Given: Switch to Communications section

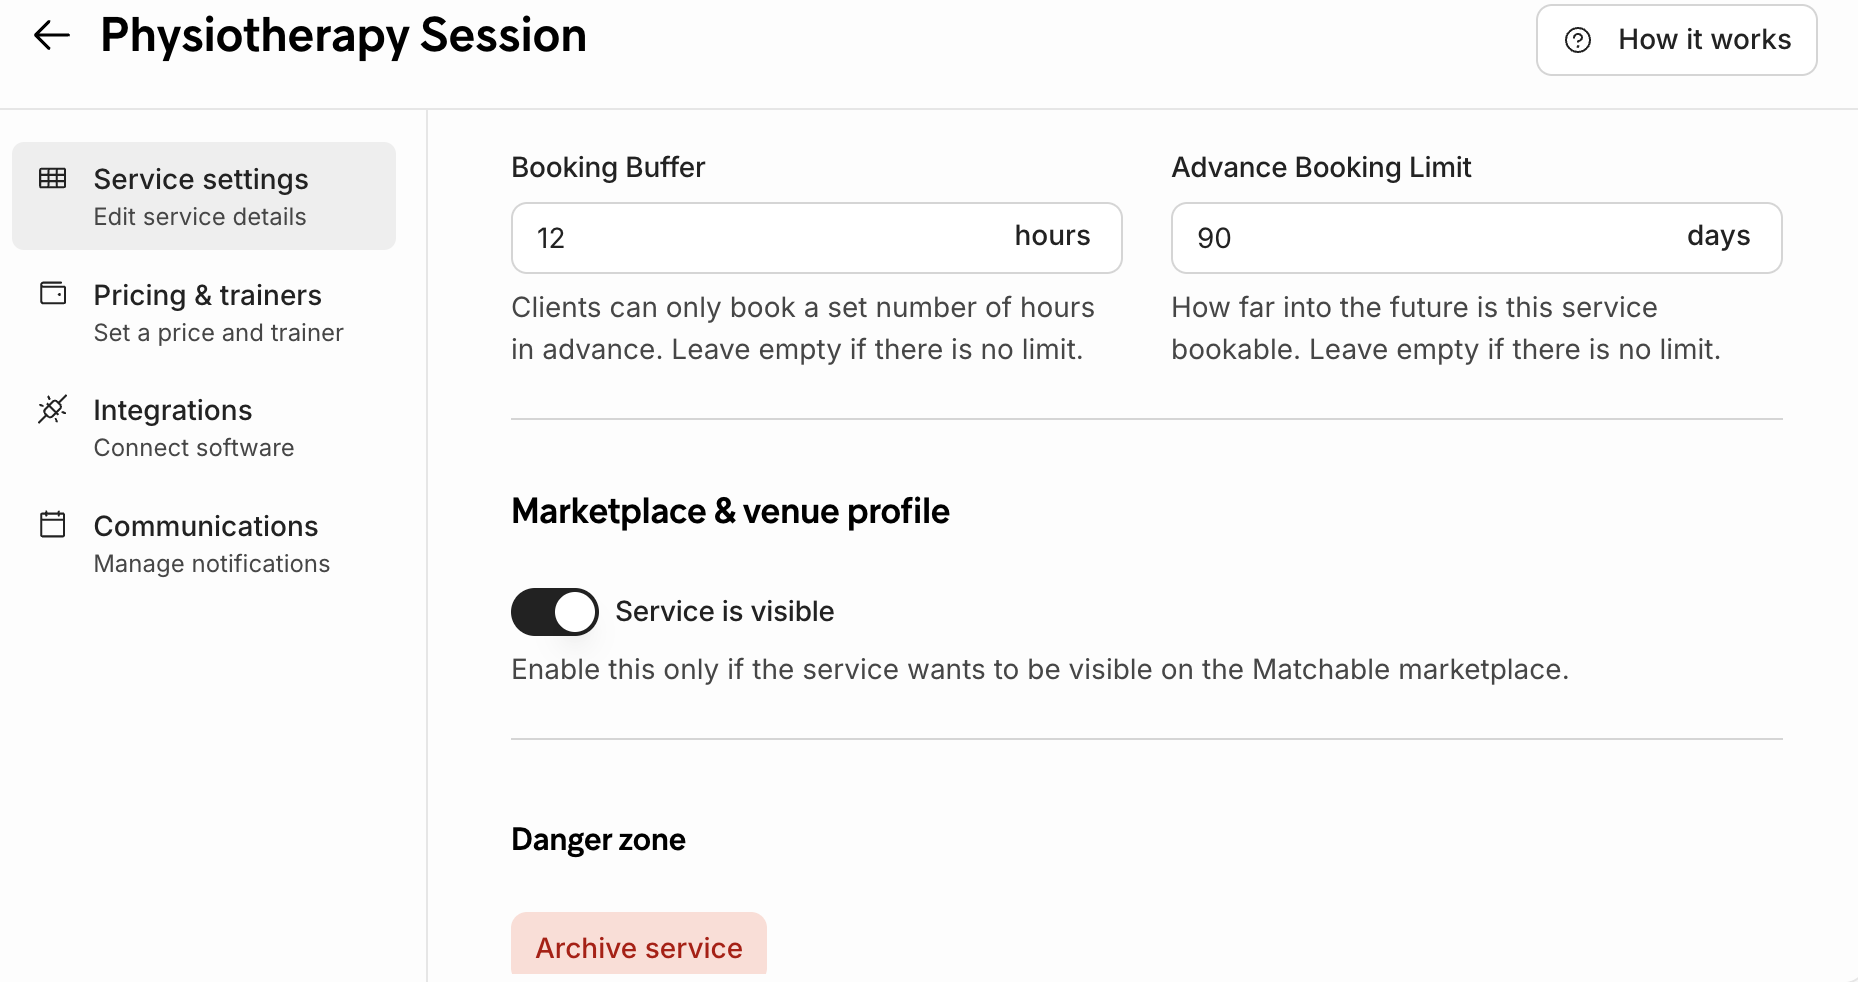Looking at the screenshot, I should tap(206, 527).
